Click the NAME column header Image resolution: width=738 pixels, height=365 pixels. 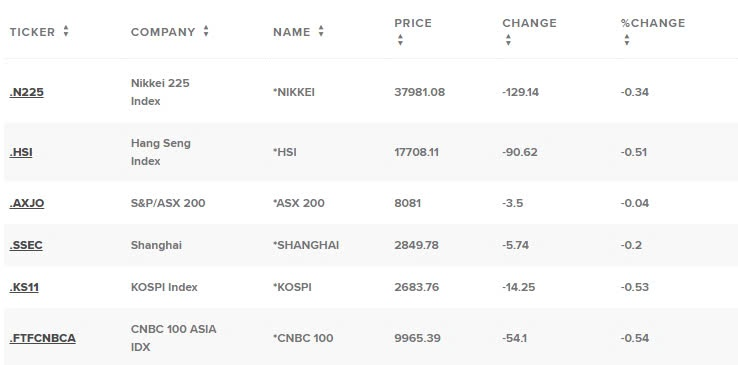point(292,32)
